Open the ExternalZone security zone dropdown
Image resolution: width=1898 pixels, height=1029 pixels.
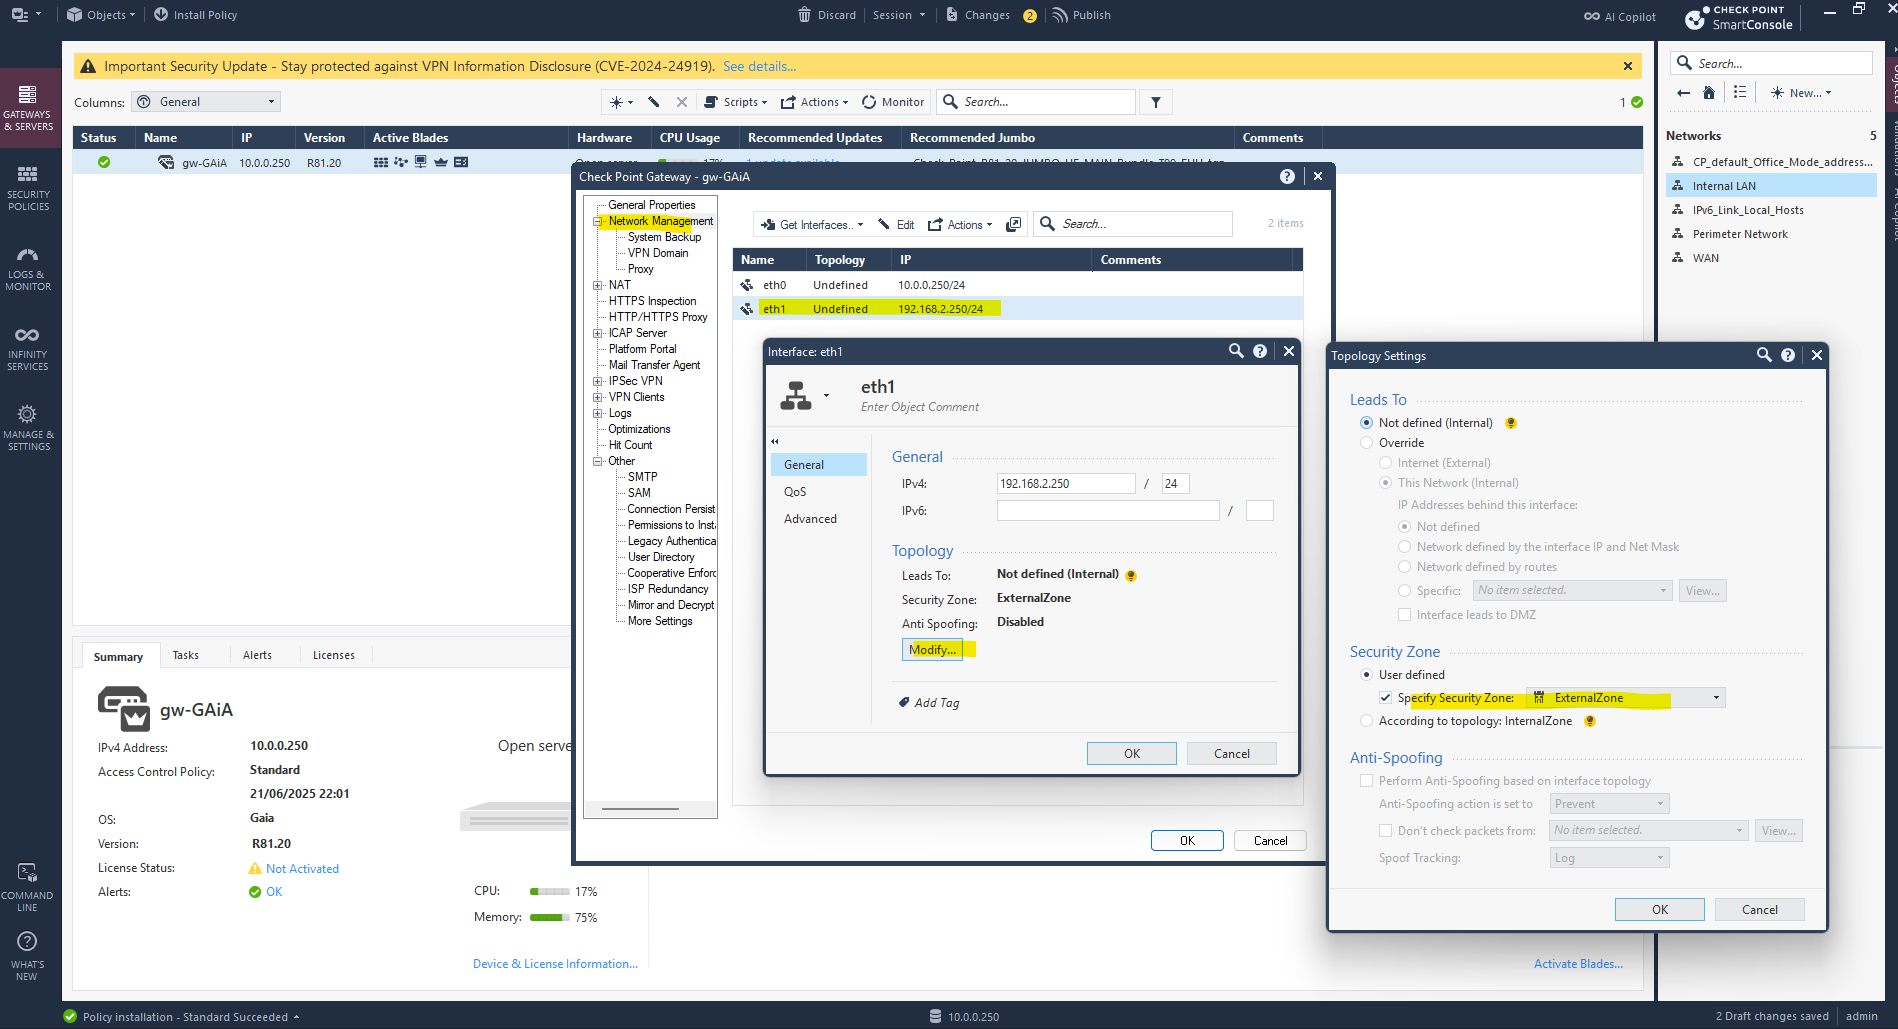(x=1626, y=698)
